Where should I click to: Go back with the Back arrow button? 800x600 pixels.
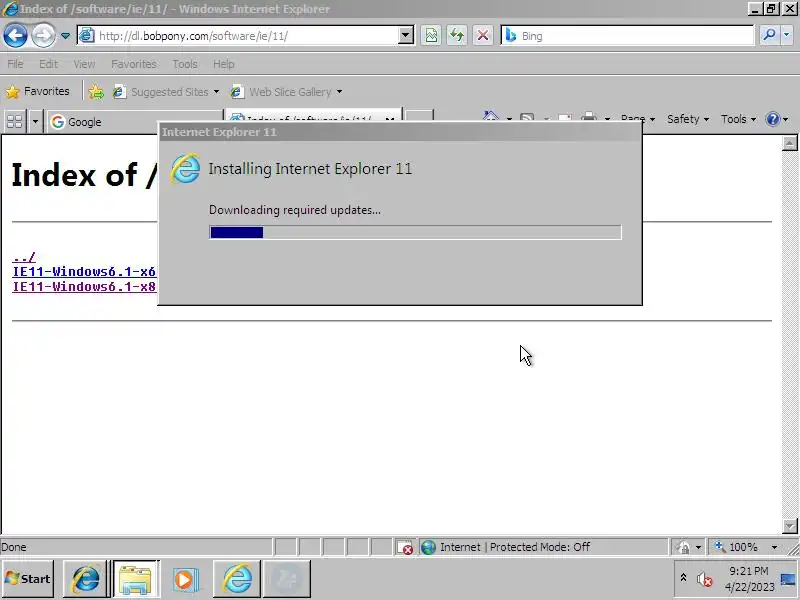pyautogui.click(x=15, y=36)
